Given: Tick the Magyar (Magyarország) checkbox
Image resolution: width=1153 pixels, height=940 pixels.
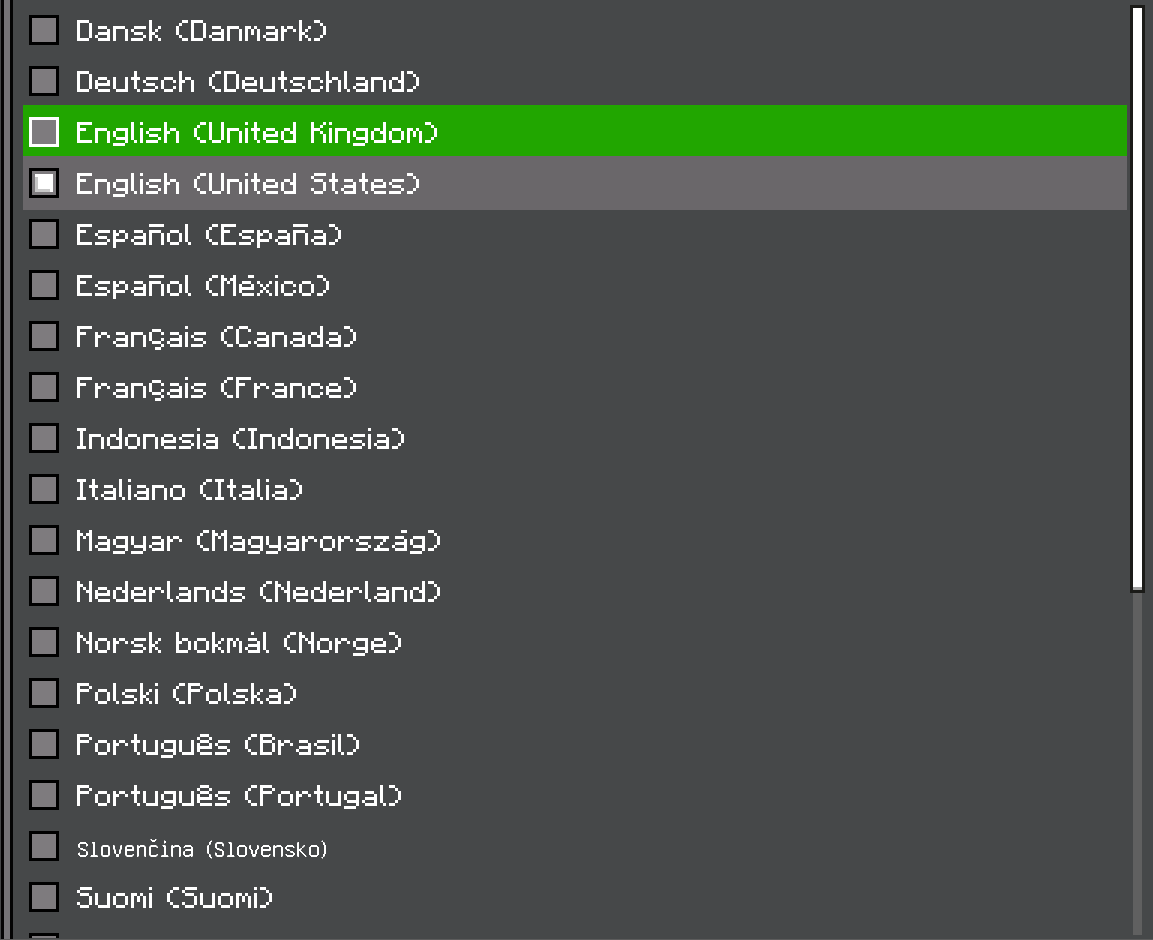Looking at the screenshot, I should [44, 540].
